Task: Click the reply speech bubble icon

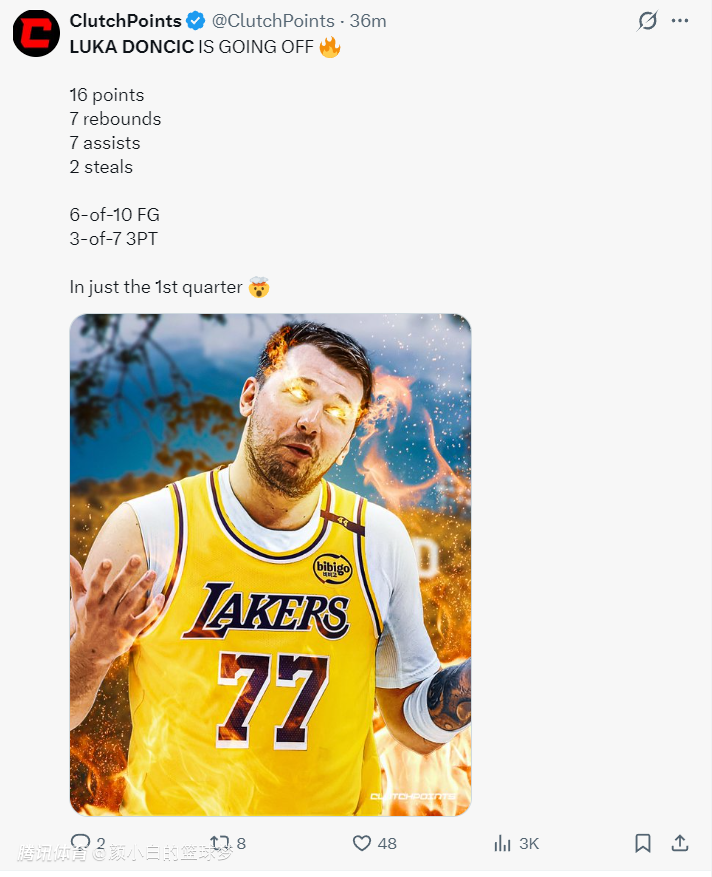Action: [x=81, y=843]
